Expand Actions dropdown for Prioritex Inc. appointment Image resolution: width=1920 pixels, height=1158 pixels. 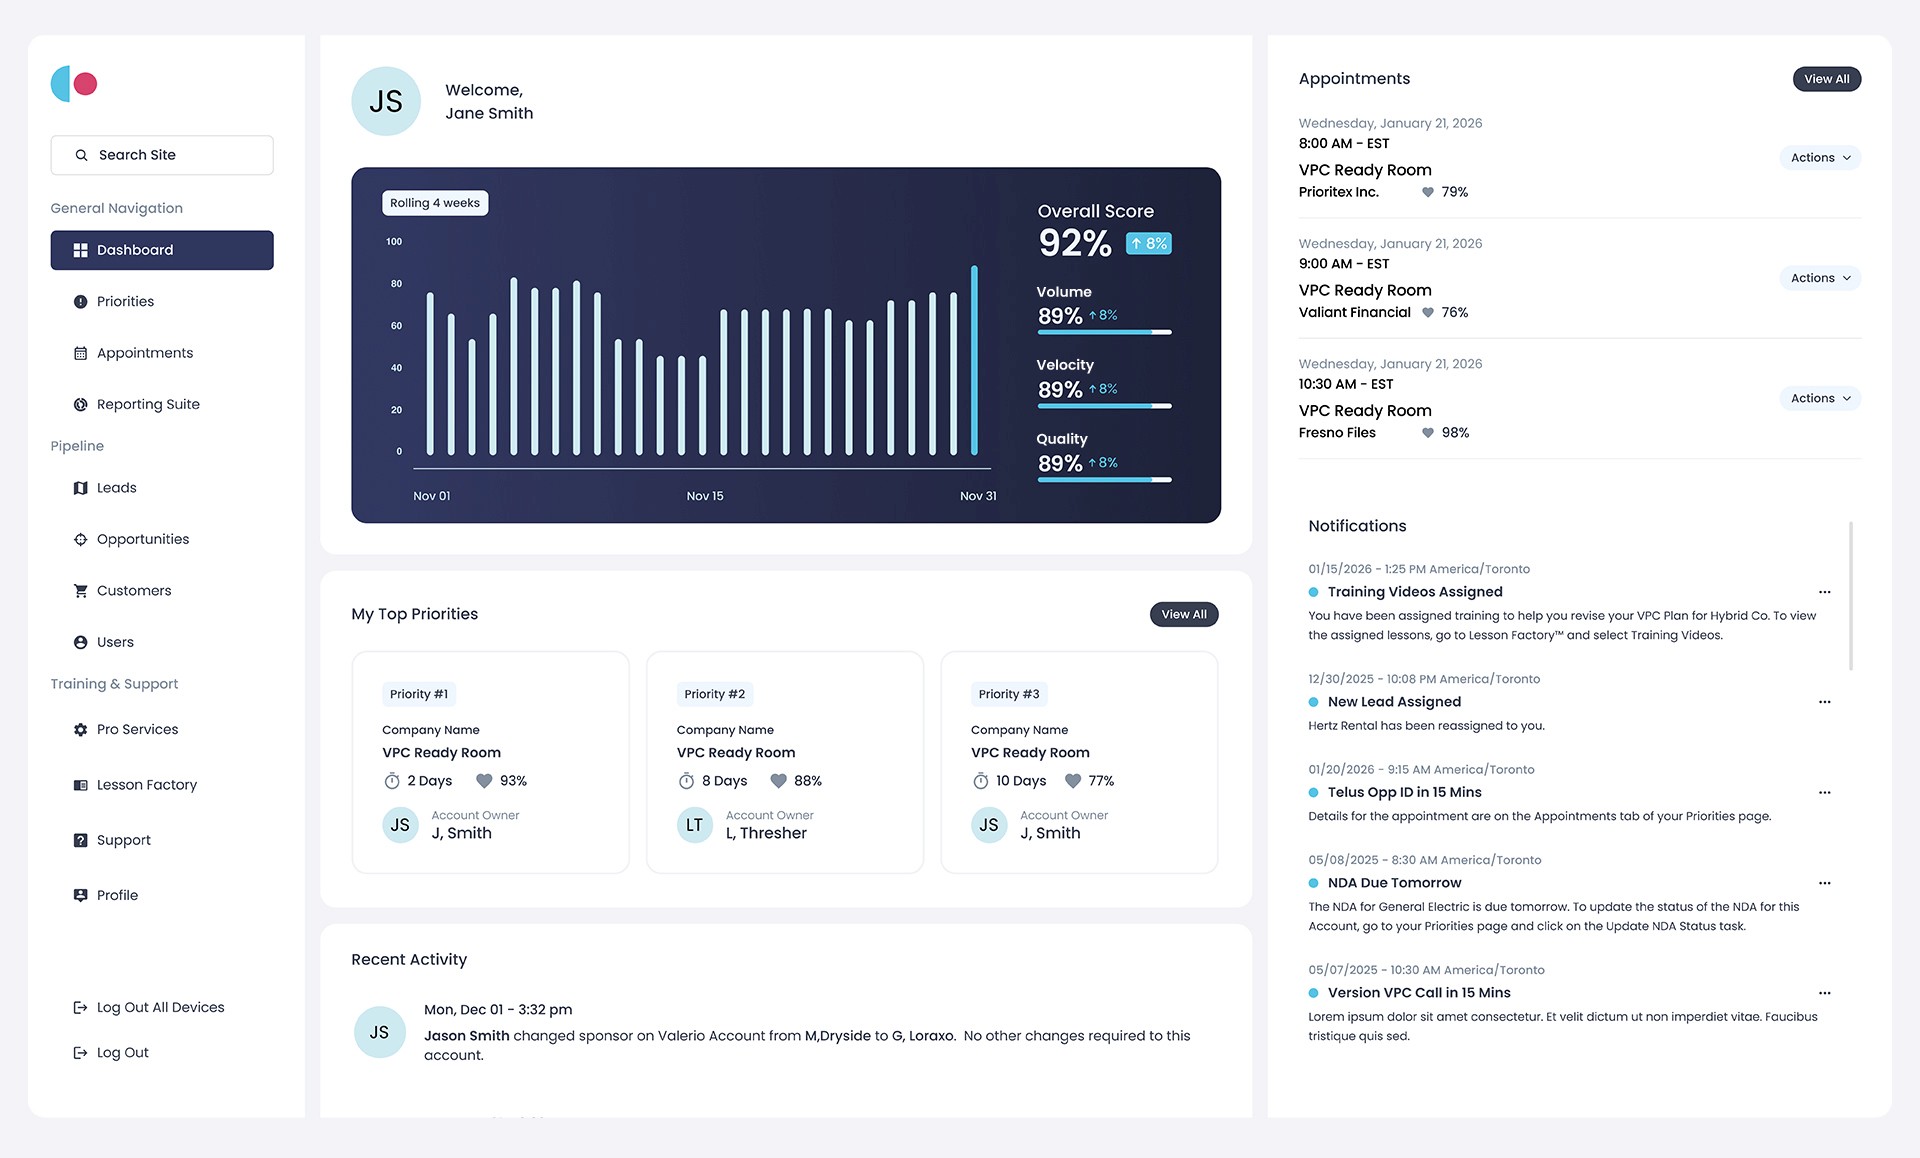click(x=1819, y=158)
